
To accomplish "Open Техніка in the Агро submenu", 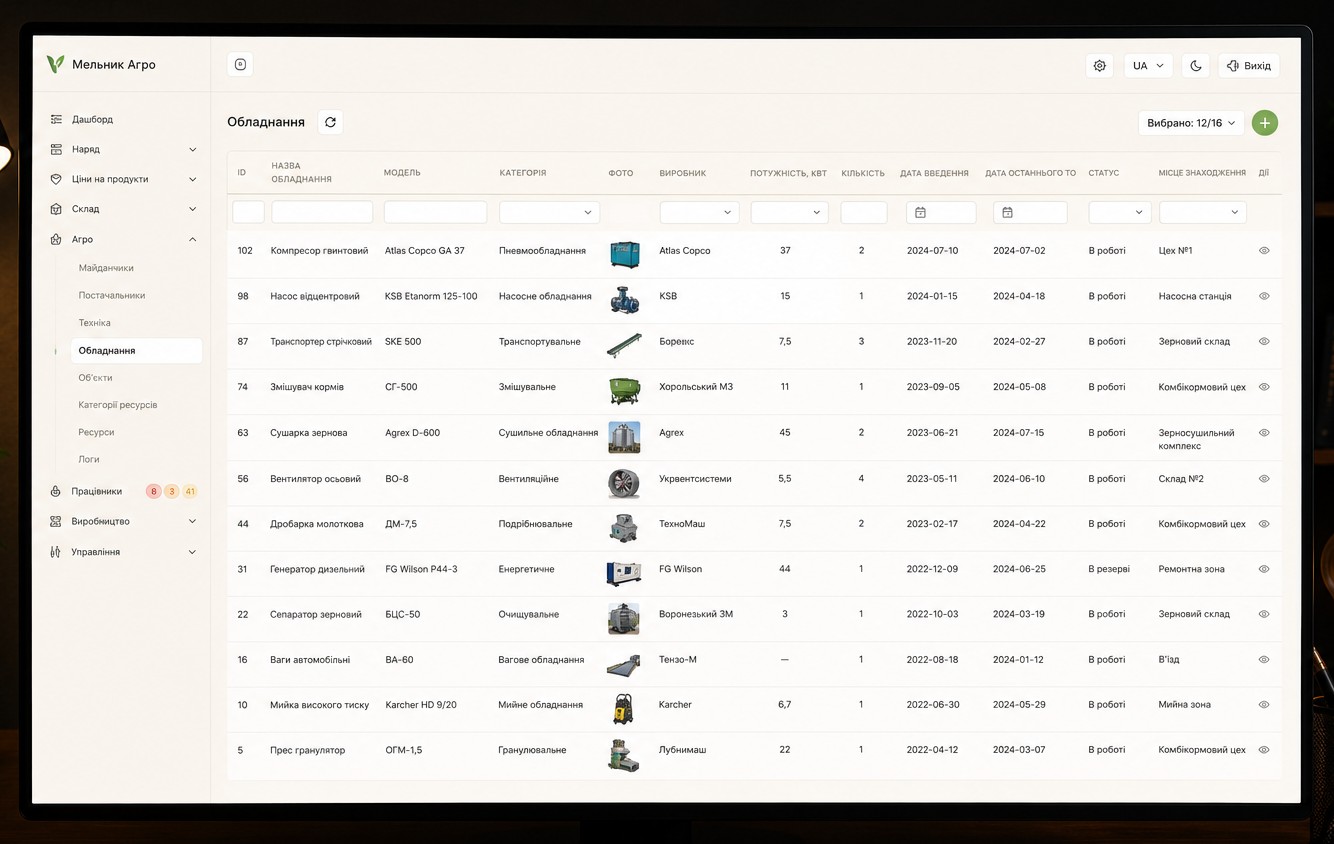I will 95,323.
